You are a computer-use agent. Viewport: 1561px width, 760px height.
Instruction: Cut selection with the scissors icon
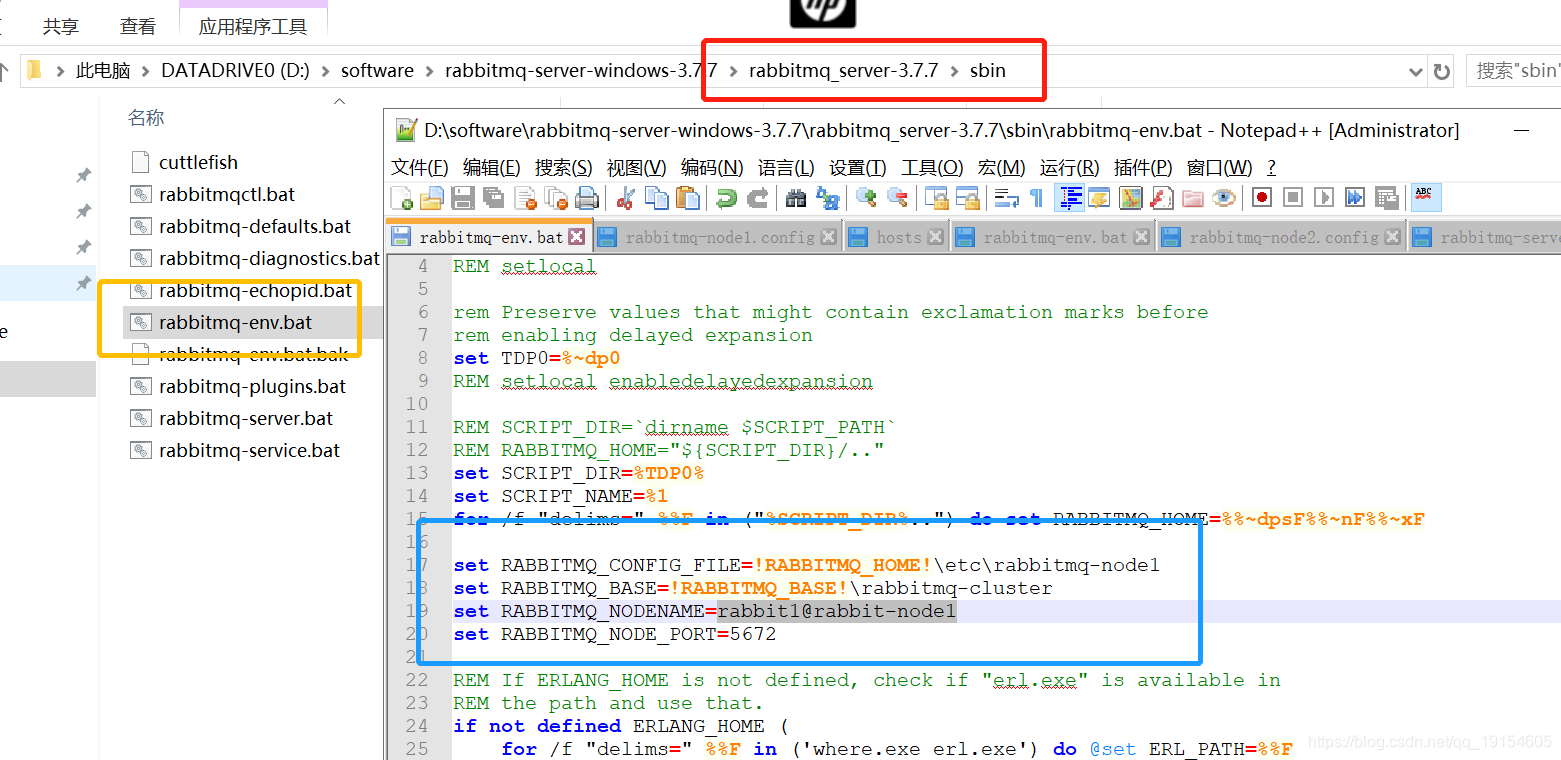coord(625,198)
